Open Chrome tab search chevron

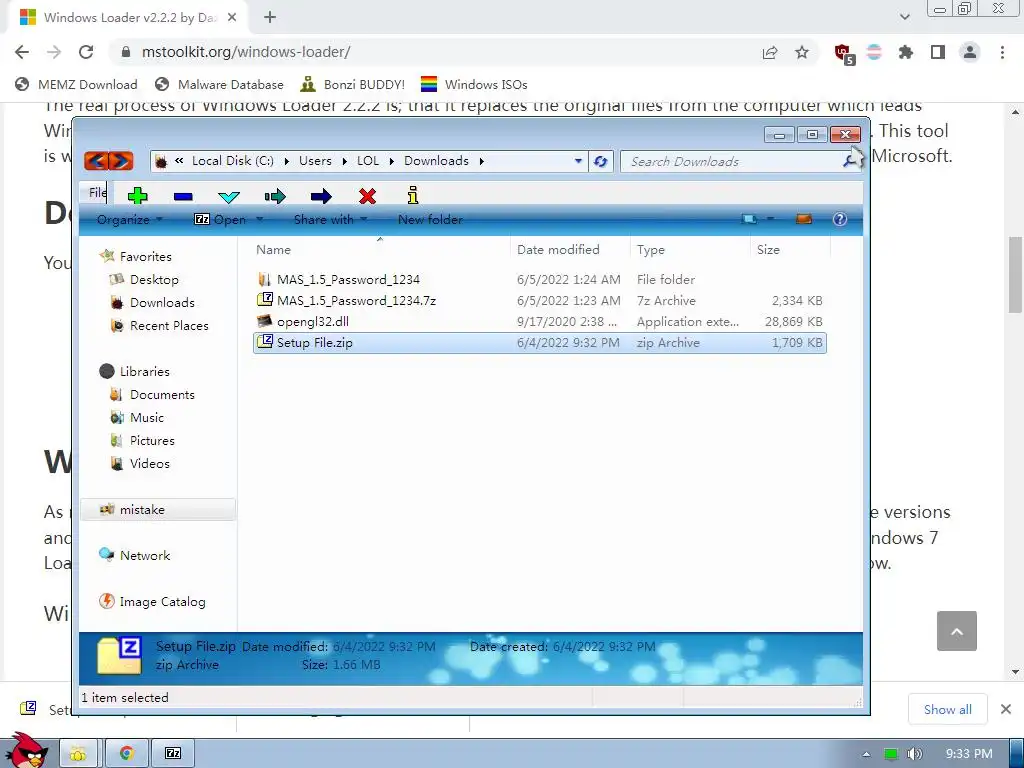pos(904,17)
